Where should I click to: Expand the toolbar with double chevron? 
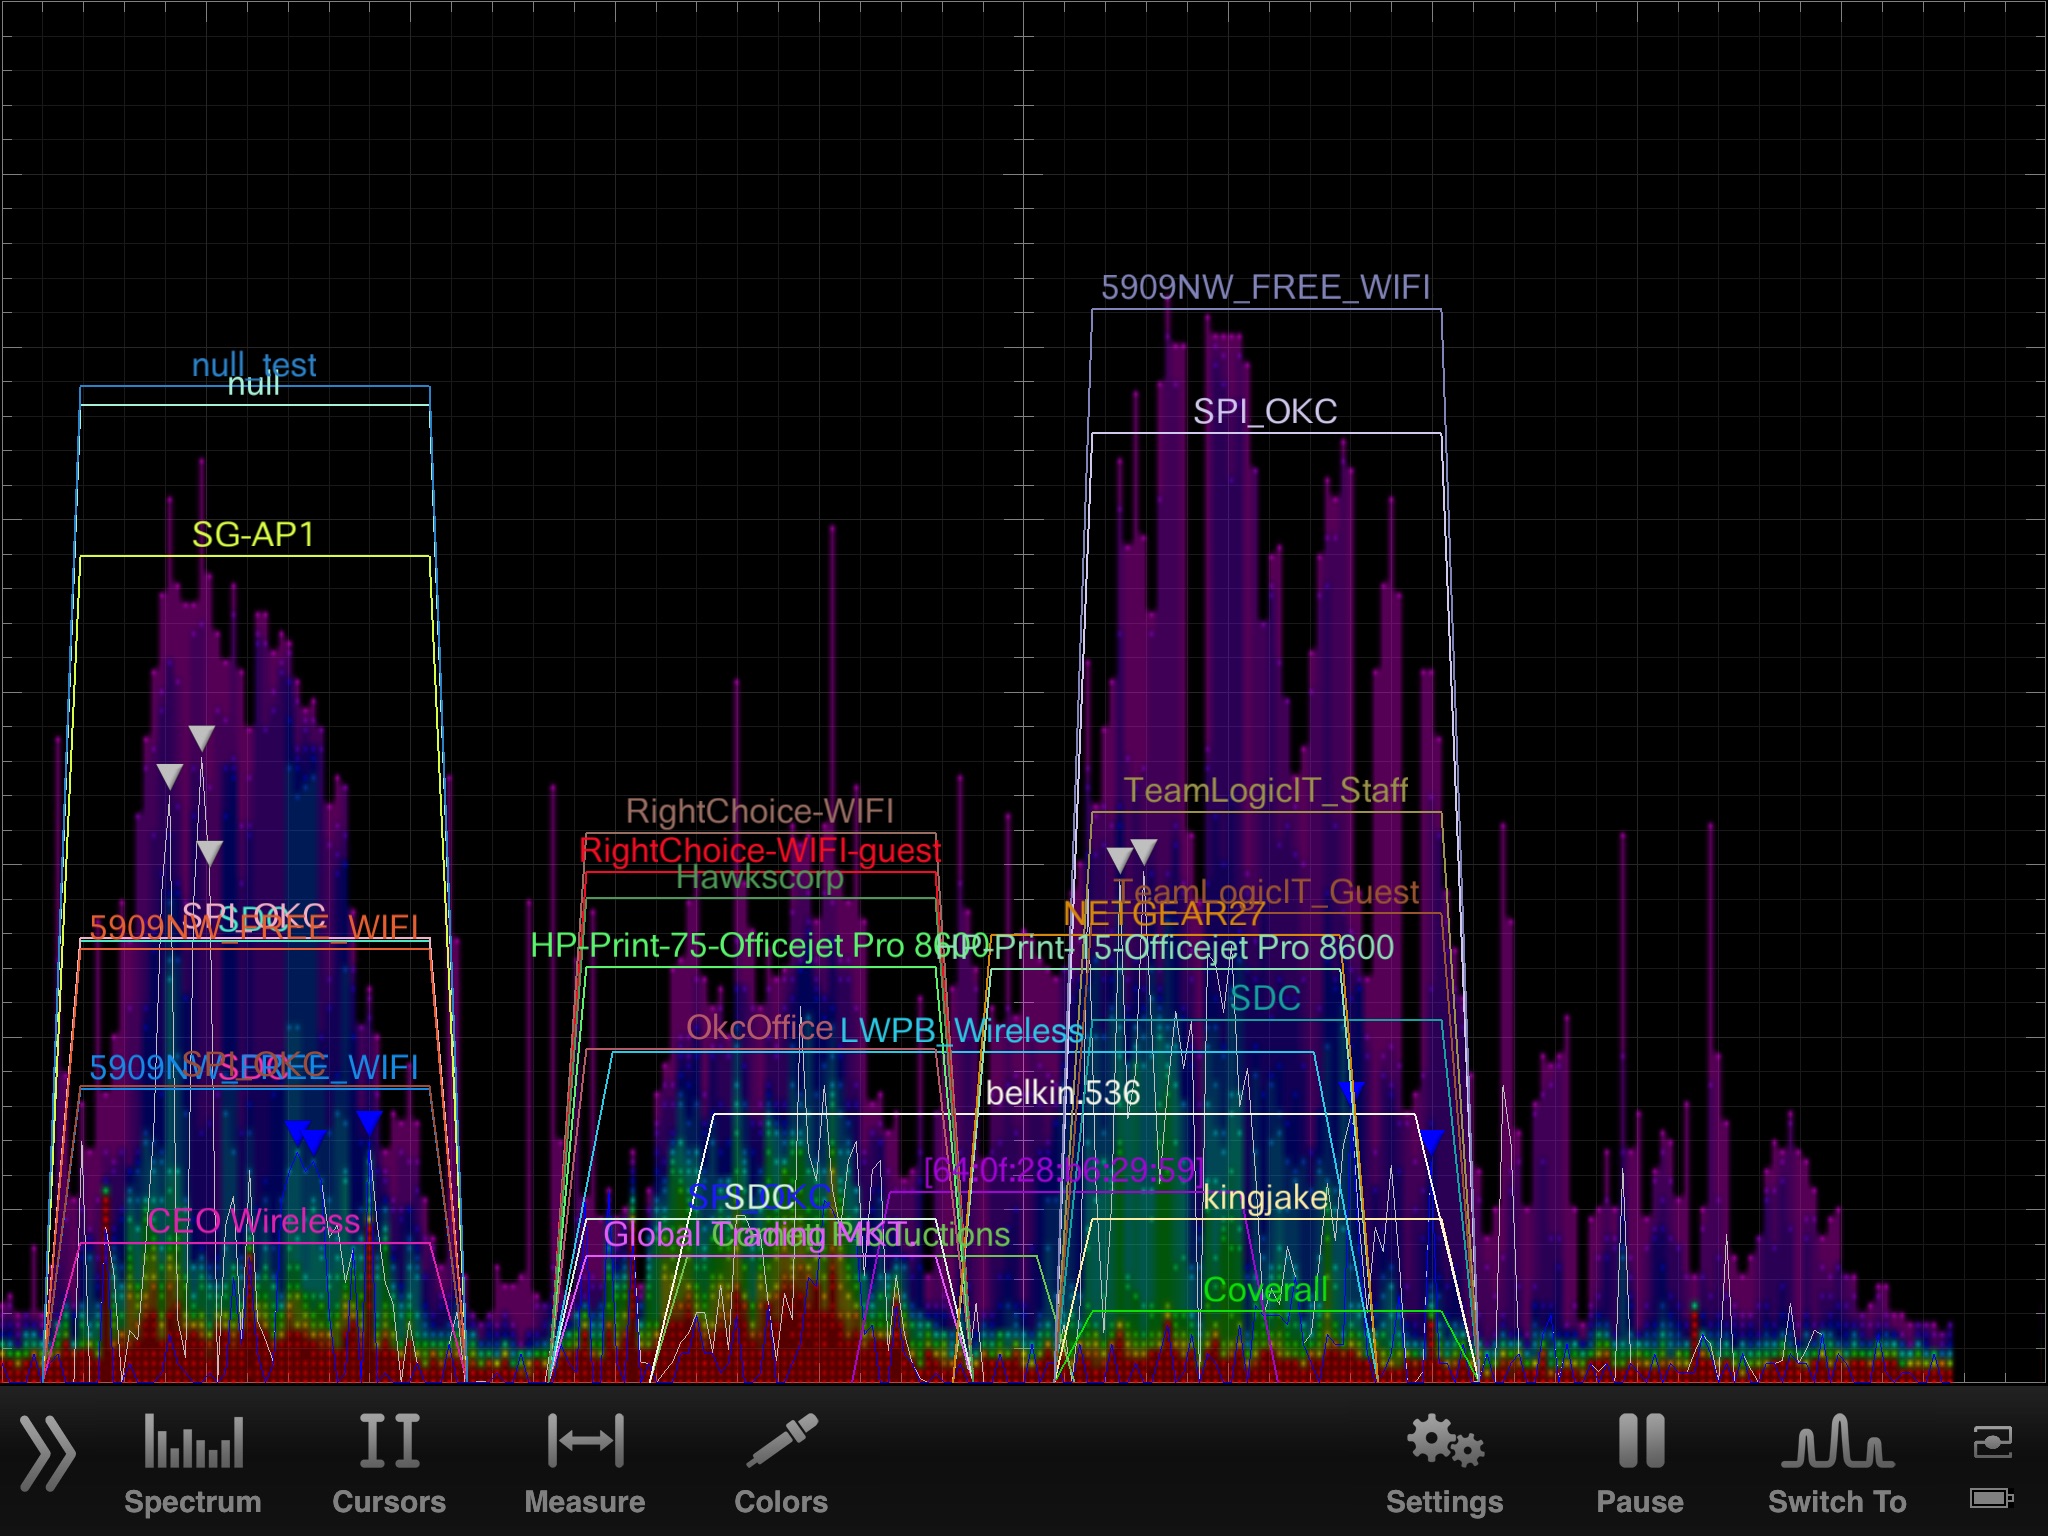(46, 1453)
